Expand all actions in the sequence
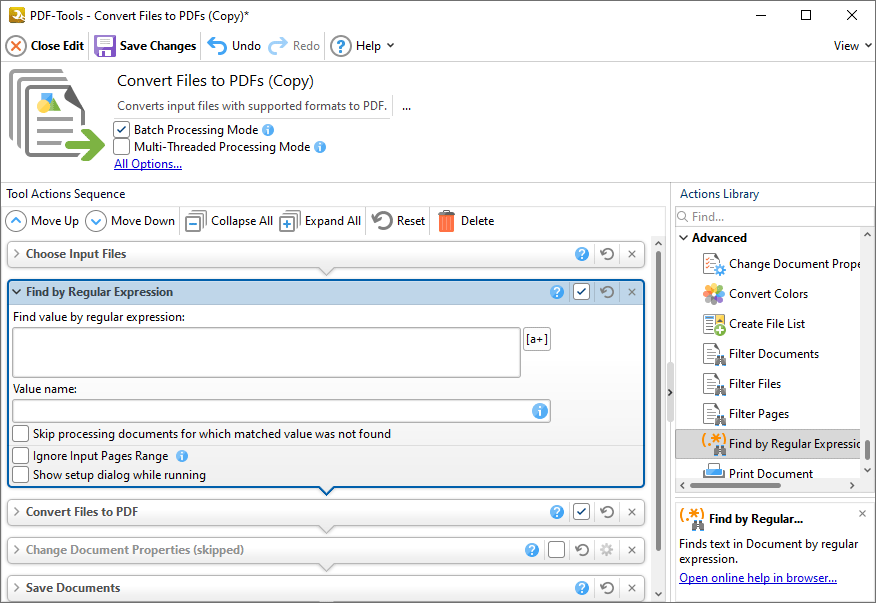This screenshot has width=876, height=603. pyautogui.click(x=320, y=221)
